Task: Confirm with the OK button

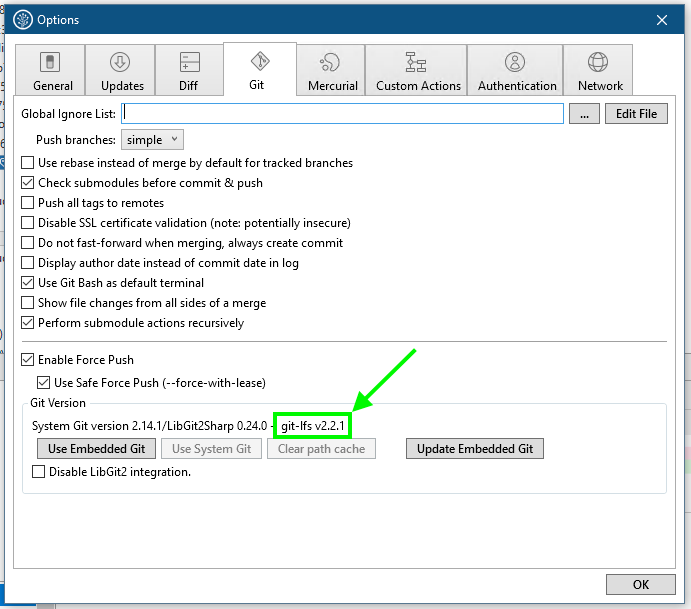Action: point(640,584)
